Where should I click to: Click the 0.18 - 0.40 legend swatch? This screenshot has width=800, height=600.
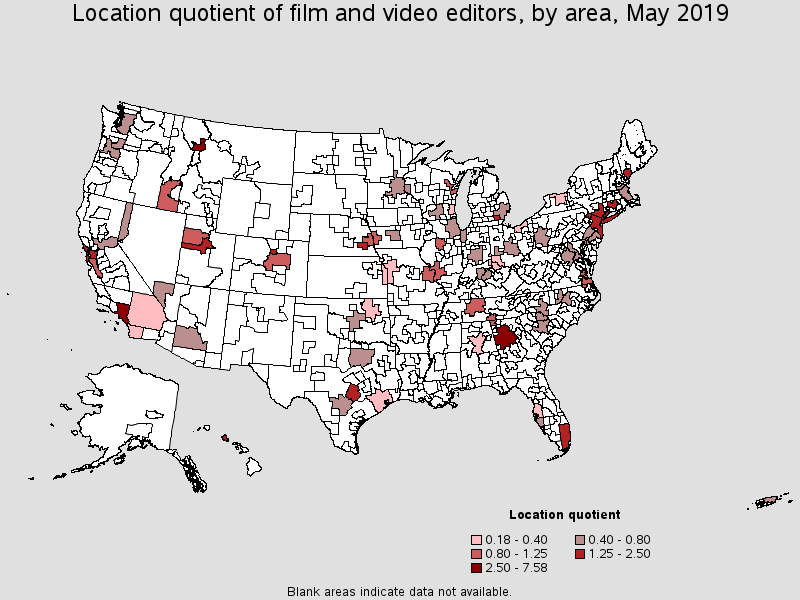[479, 539]
